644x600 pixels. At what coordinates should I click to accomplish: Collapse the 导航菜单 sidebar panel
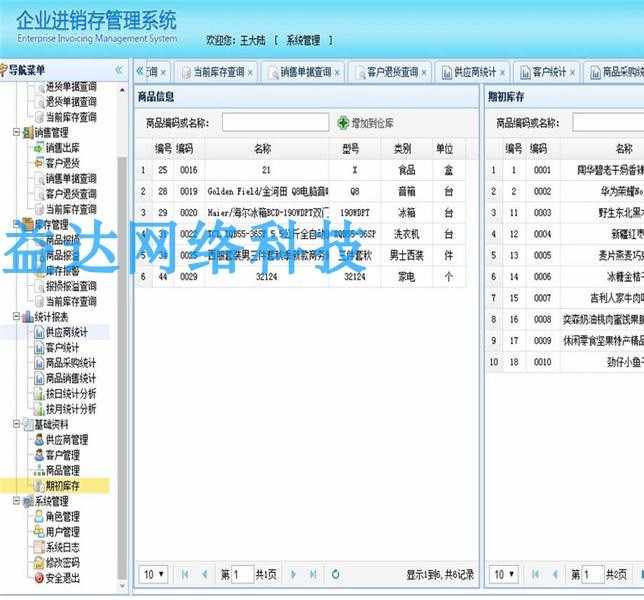pos(119,70)
